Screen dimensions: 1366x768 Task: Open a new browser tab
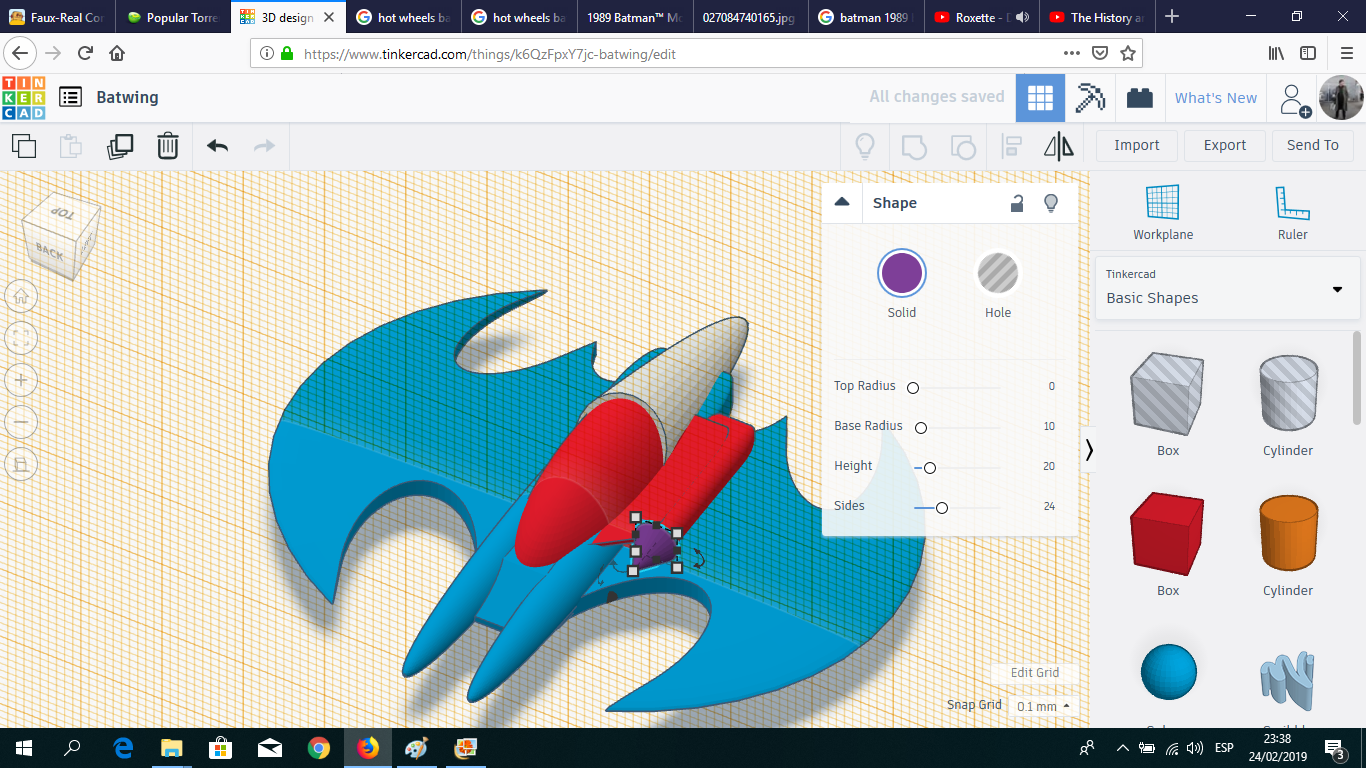[x=1172, y=17]
